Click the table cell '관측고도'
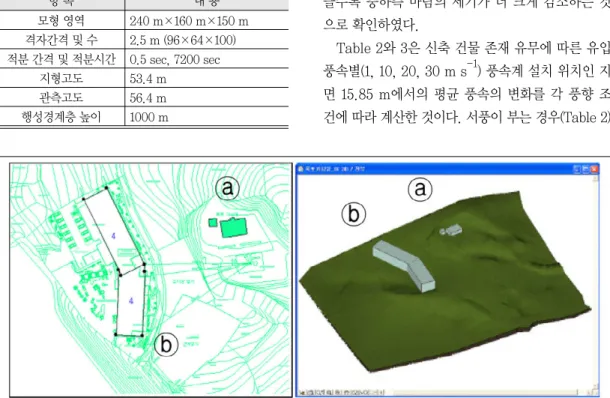 coord(61,97)
